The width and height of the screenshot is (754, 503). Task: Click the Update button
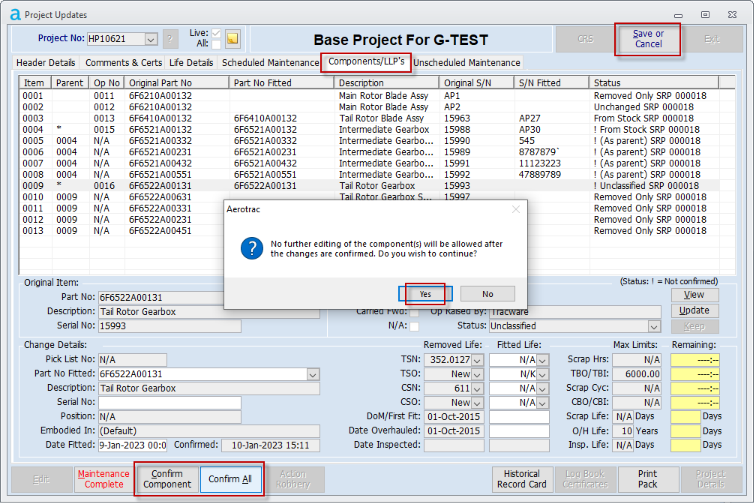(694, 311)
